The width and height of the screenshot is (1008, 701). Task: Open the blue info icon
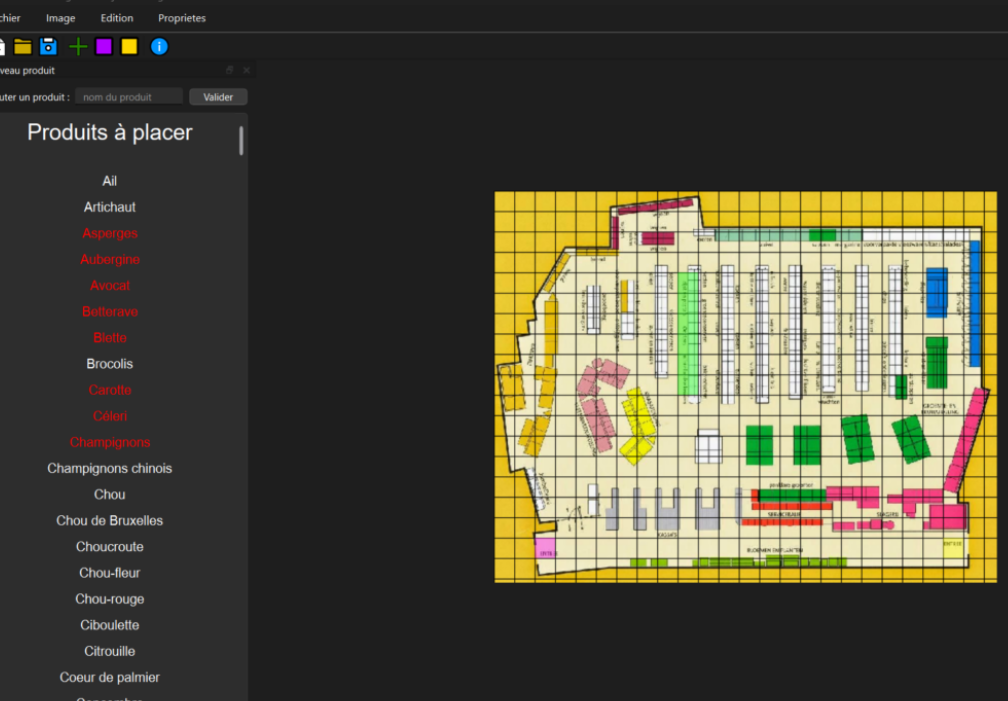158,46
